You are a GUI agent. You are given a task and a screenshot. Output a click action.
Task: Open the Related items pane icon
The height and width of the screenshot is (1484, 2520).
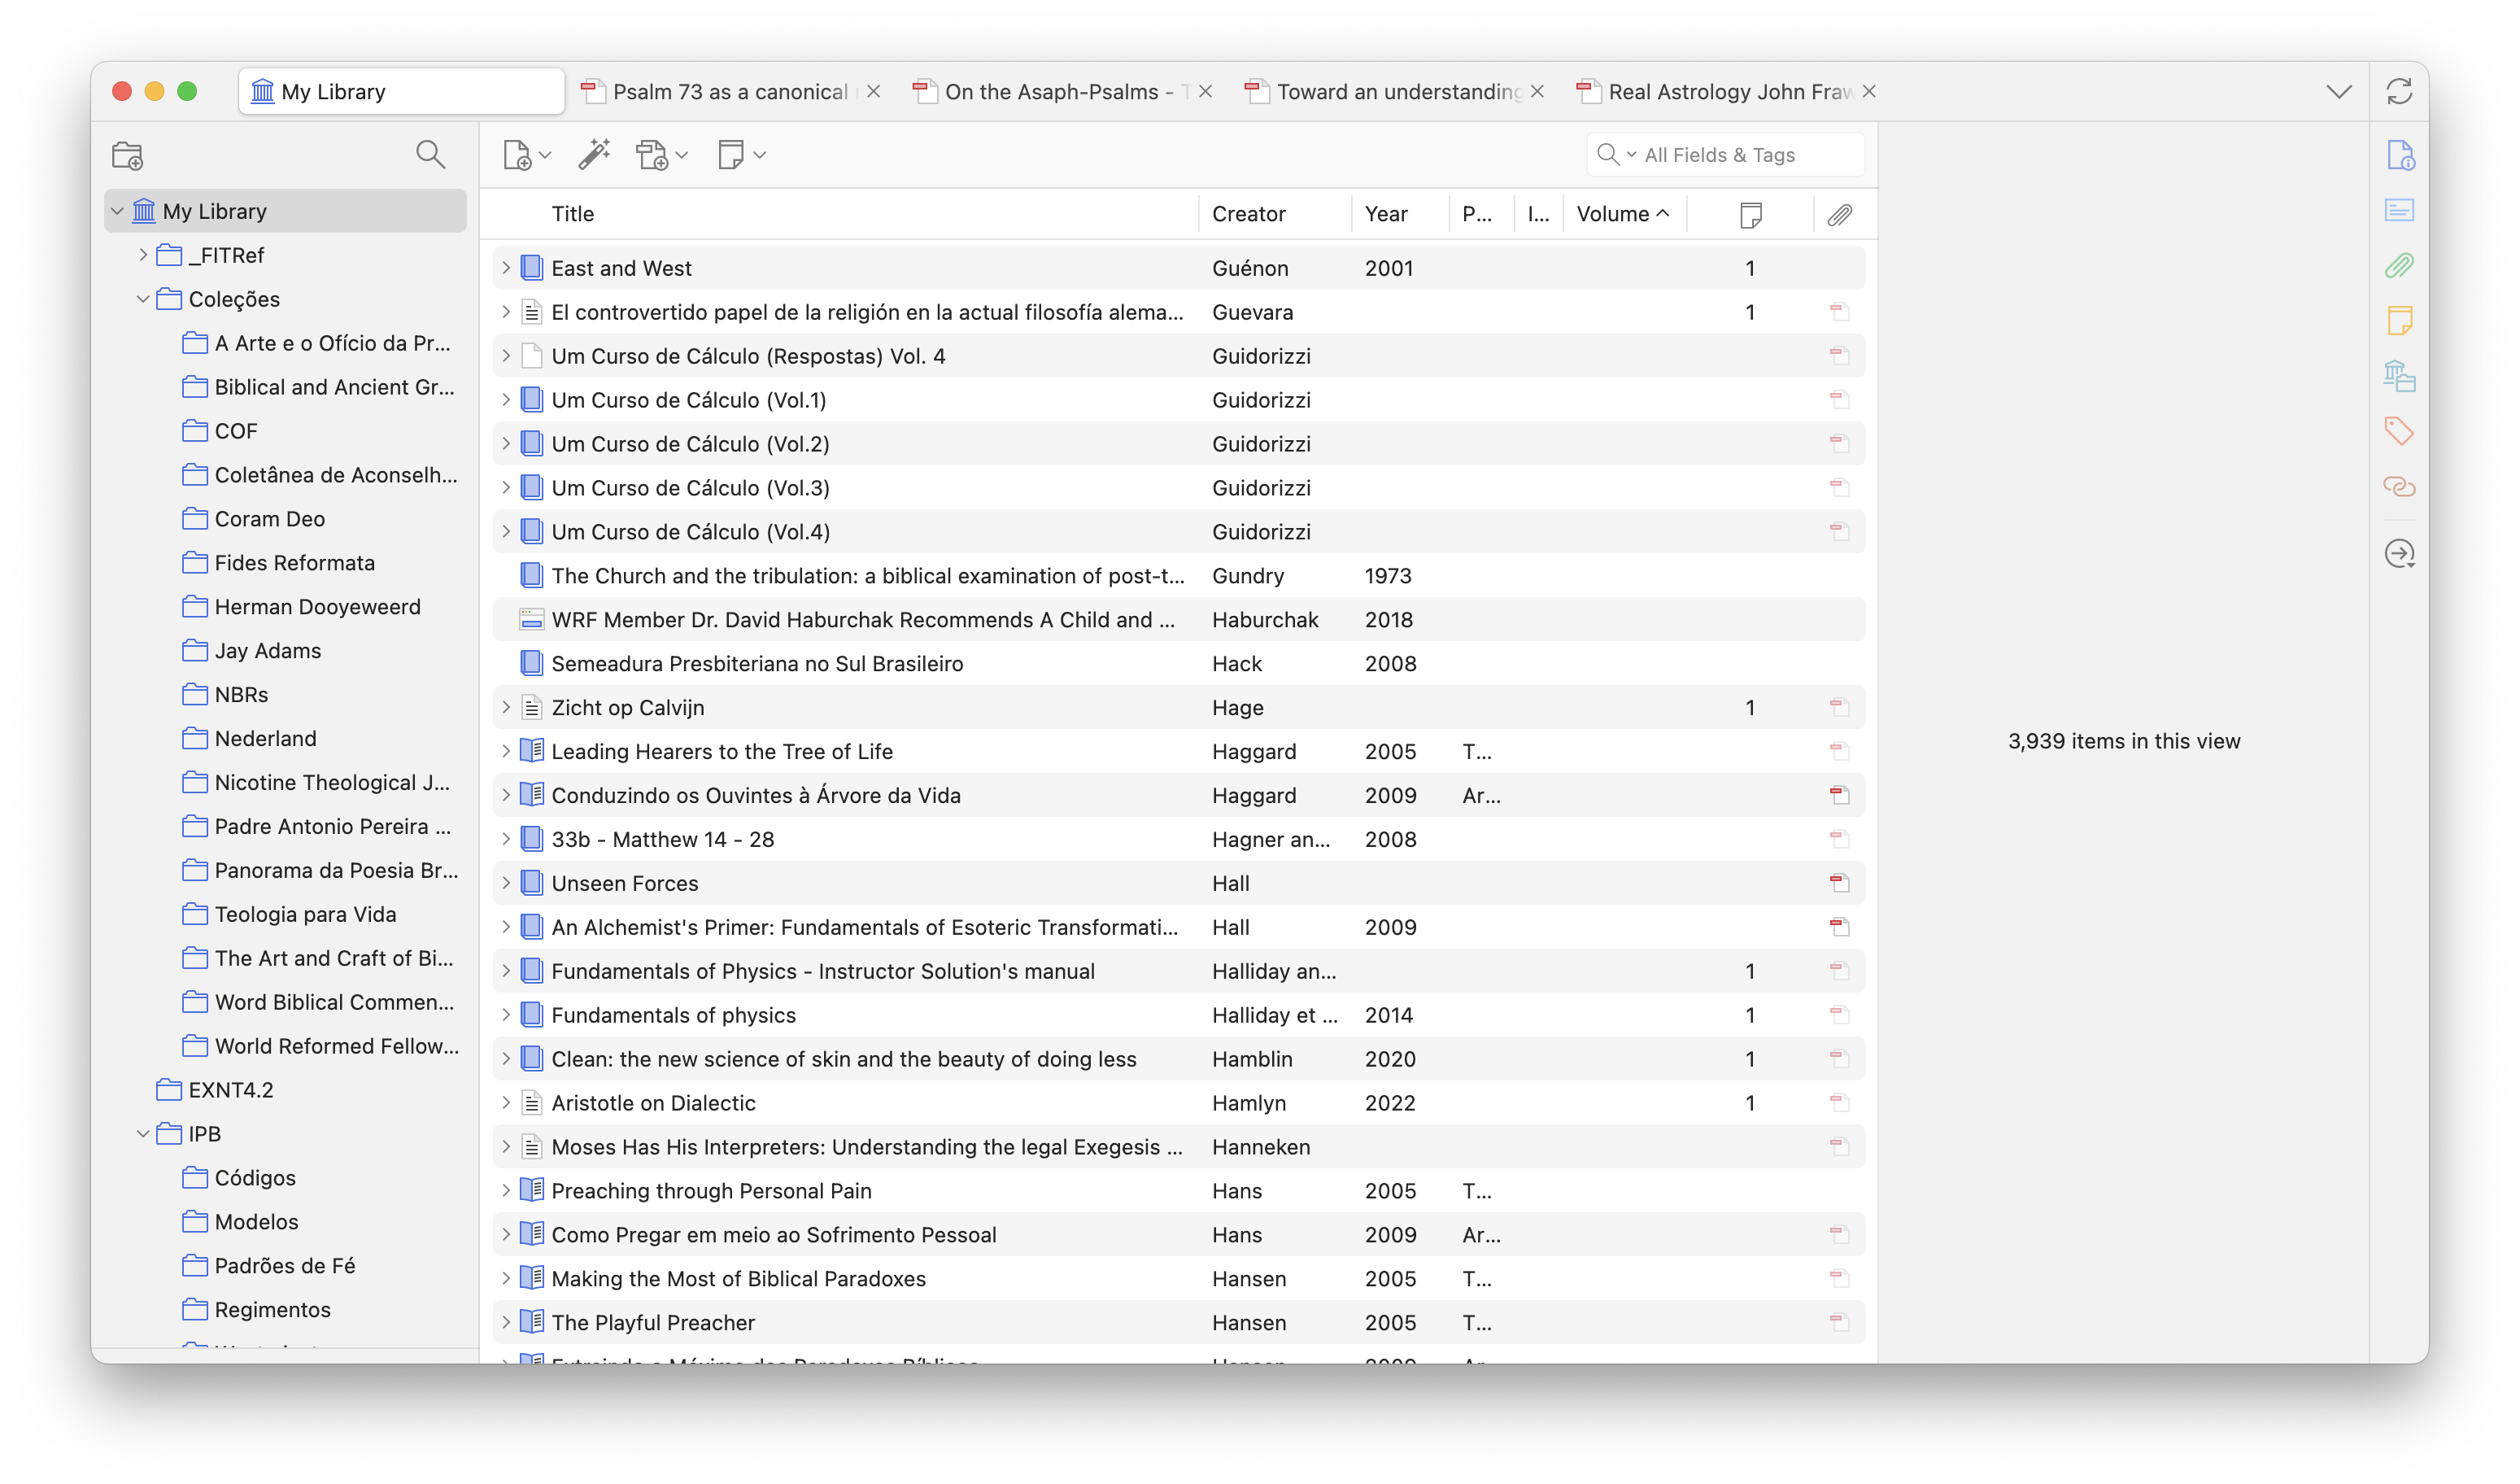tap(2399, 487)
